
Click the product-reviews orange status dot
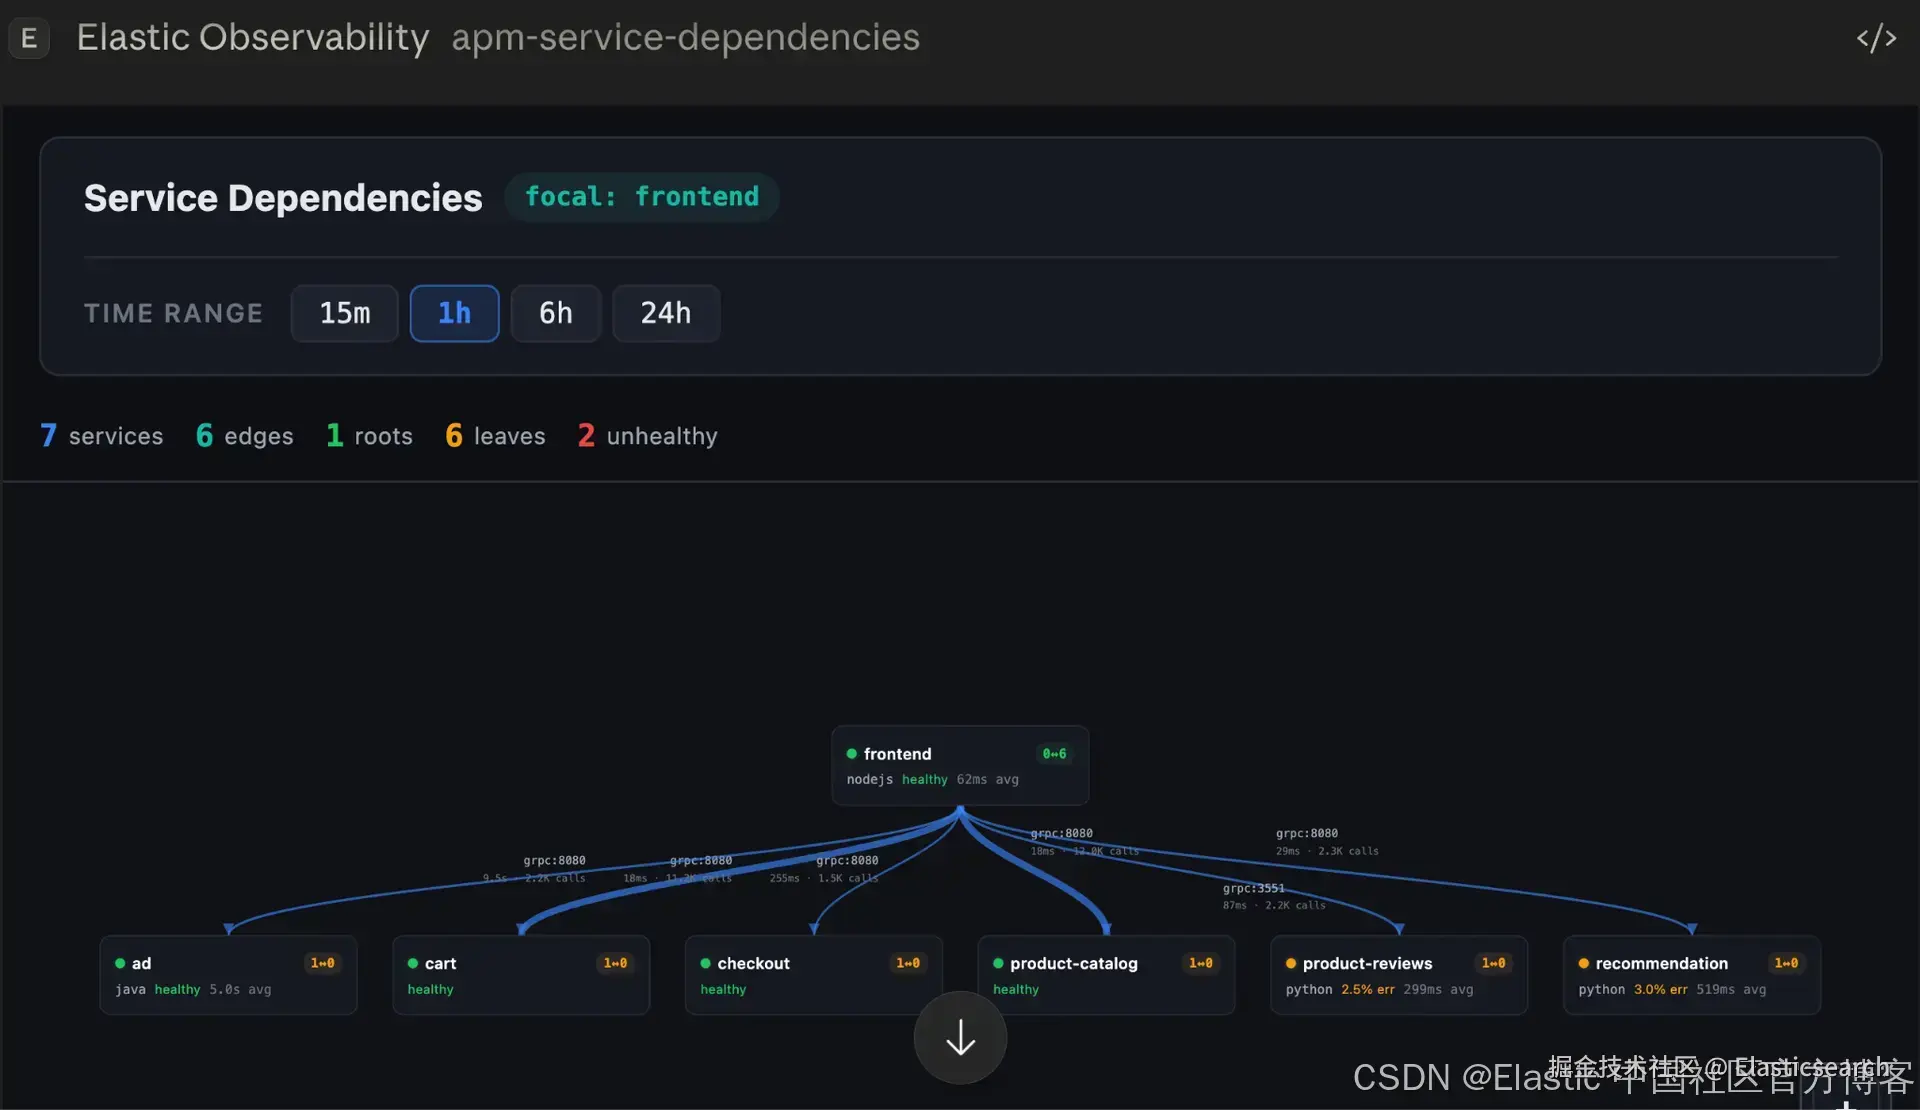click(1291, 964)
